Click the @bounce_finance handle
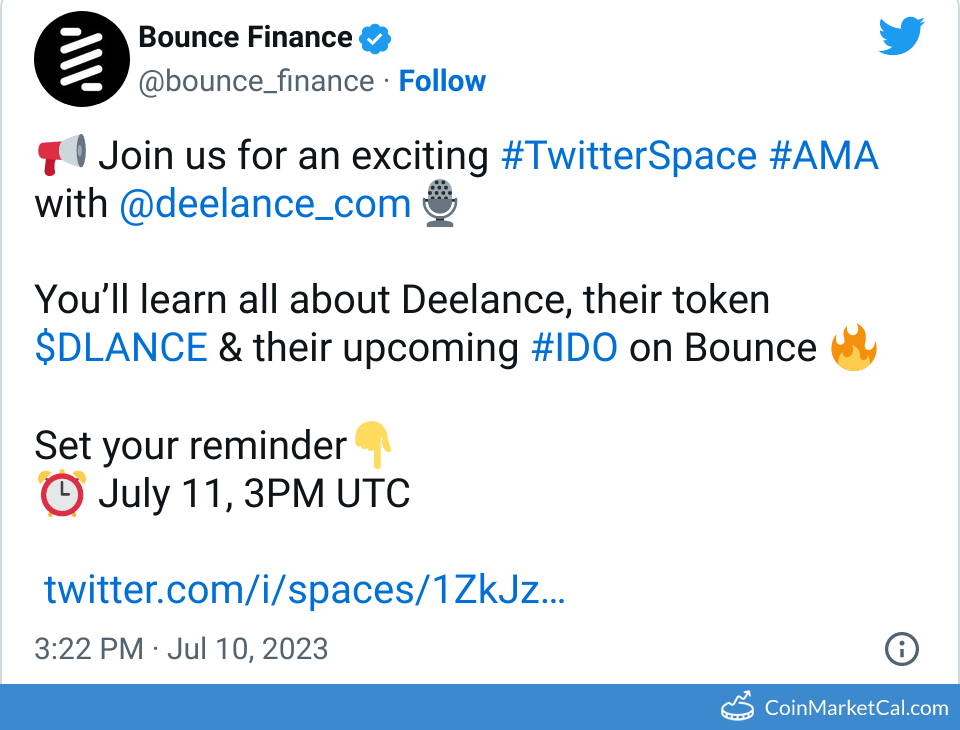The width and height of the screenshot is (960, 730). (x=256, y=81)
